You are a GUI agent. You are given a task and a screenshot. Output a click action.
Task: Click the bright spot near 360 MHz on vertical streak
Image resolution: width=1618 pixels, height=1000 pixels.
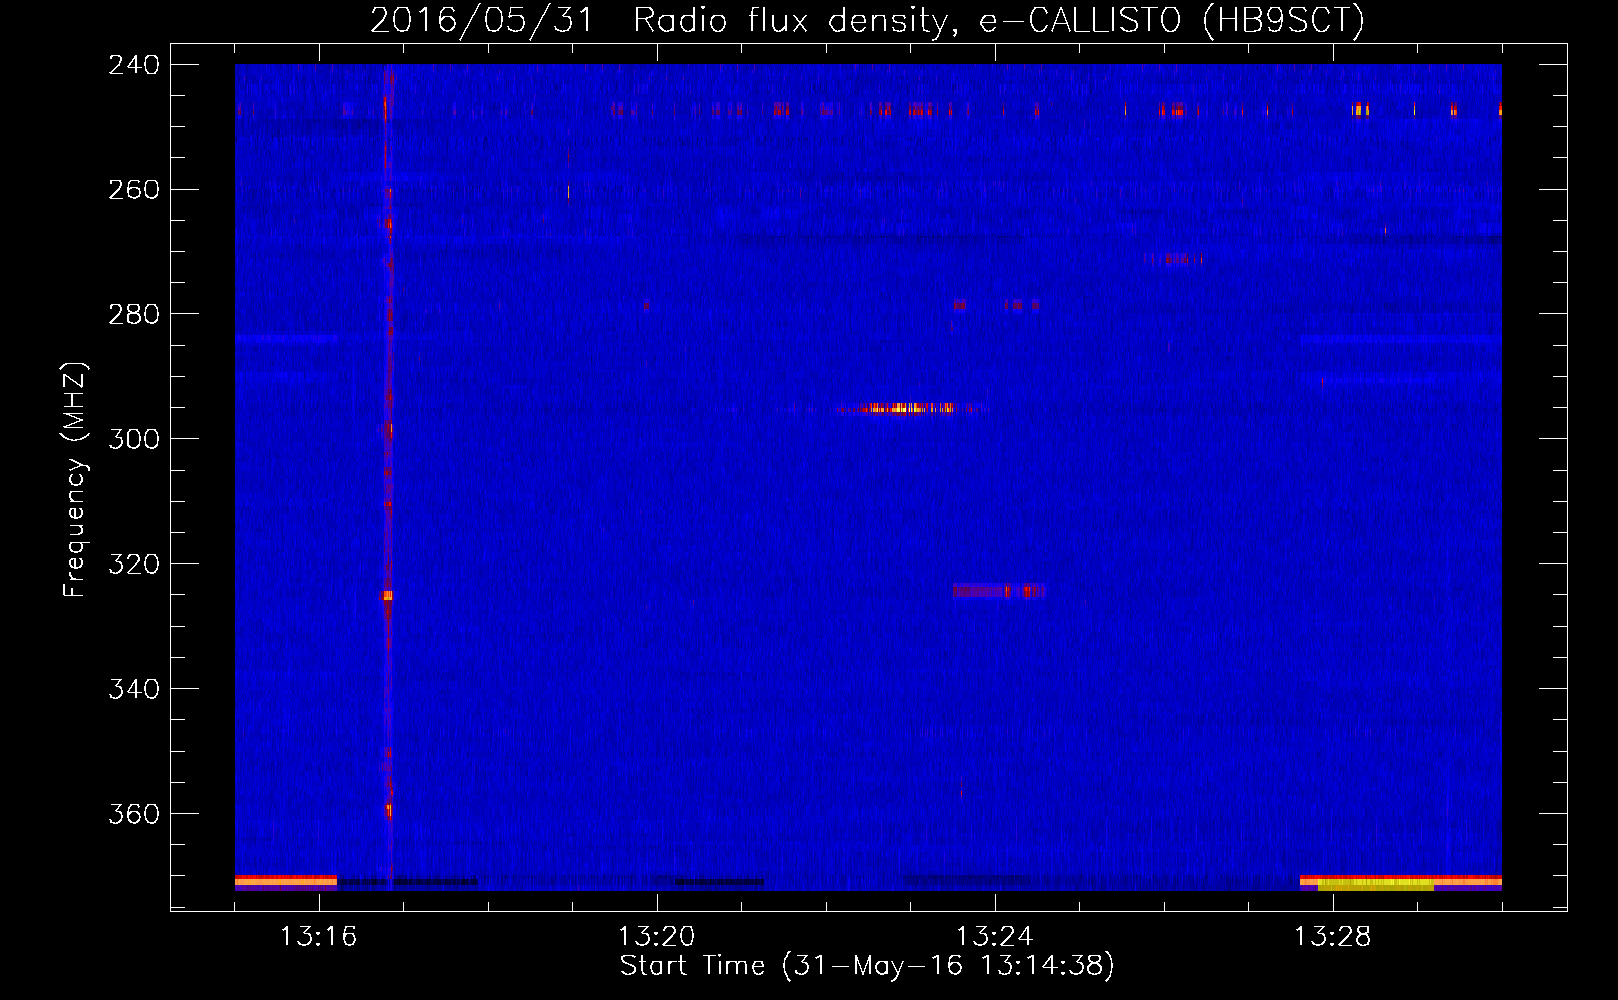[x=389, y=811]
